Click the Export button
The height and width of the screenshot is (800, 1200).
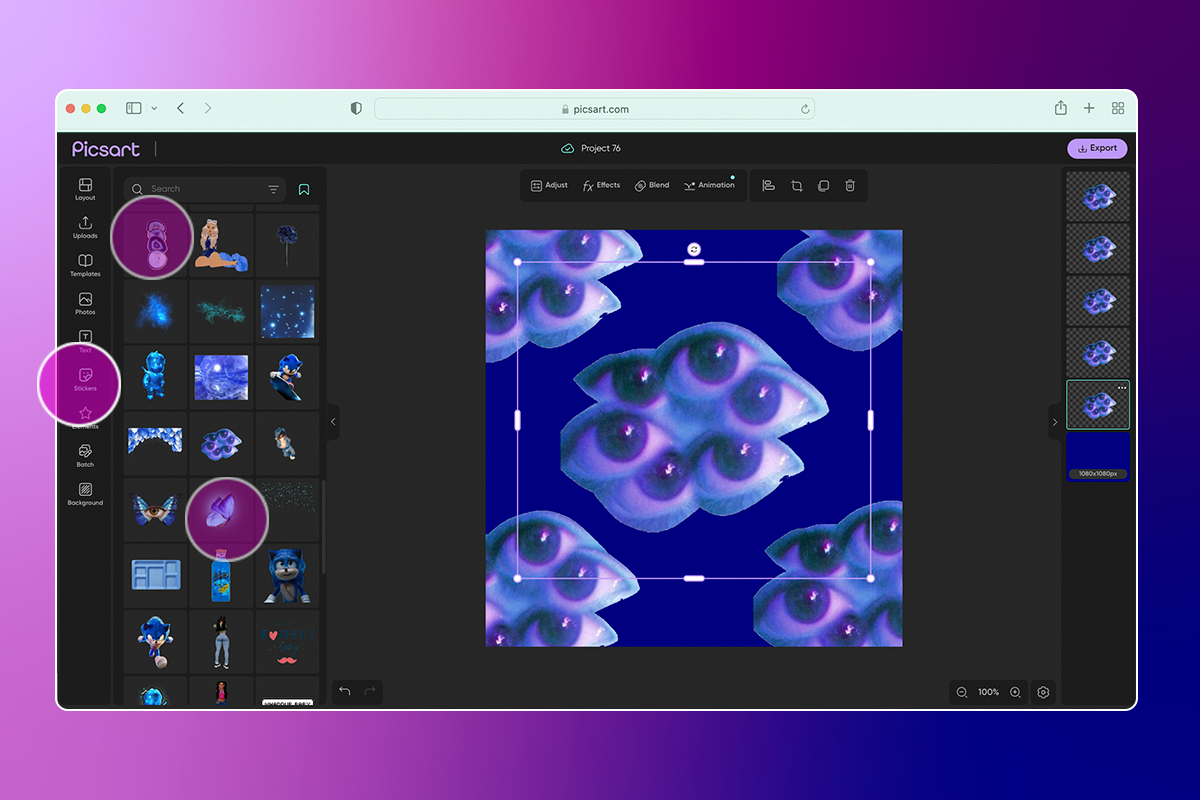[x=1097, y=148]
